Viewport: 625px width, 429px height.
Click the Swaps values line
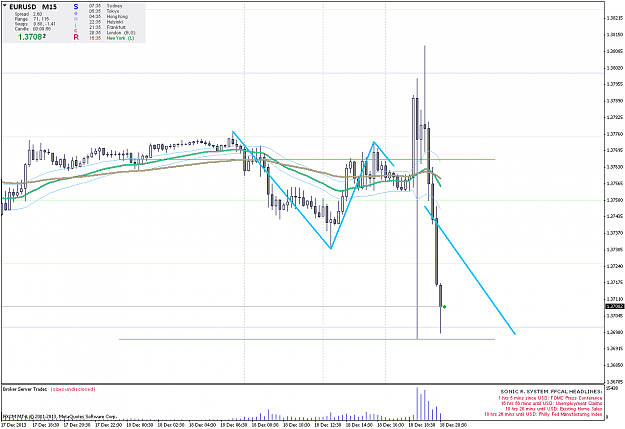pos(35,24)
